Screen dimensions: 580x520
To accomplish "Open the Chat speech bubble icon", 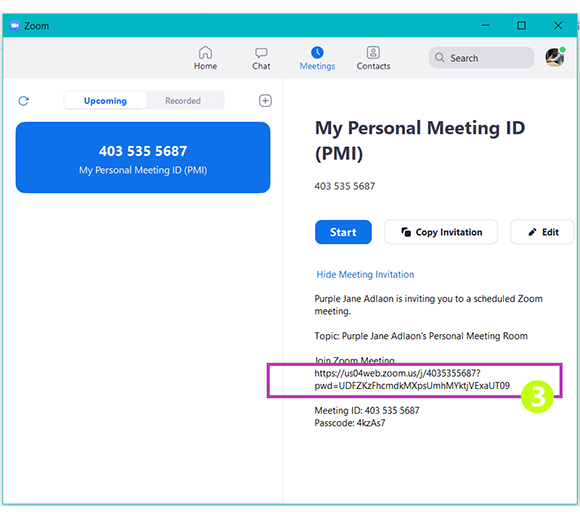I will coord(261,53).
